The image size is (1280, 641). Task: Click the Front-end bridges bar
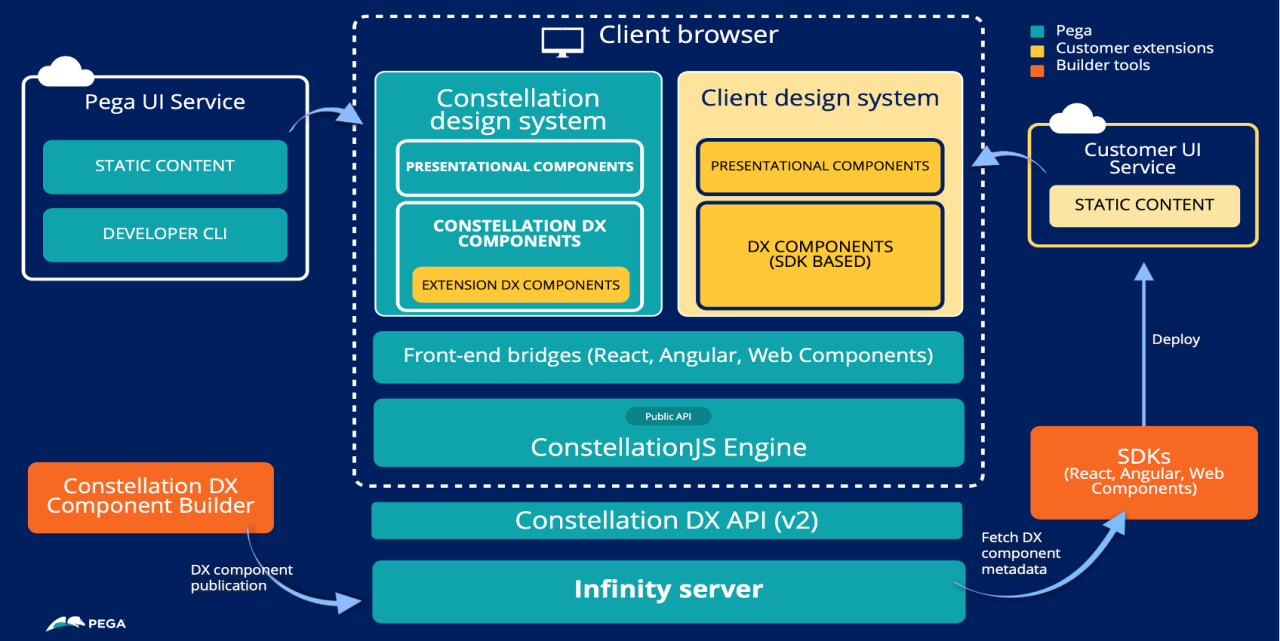[668, 356]
